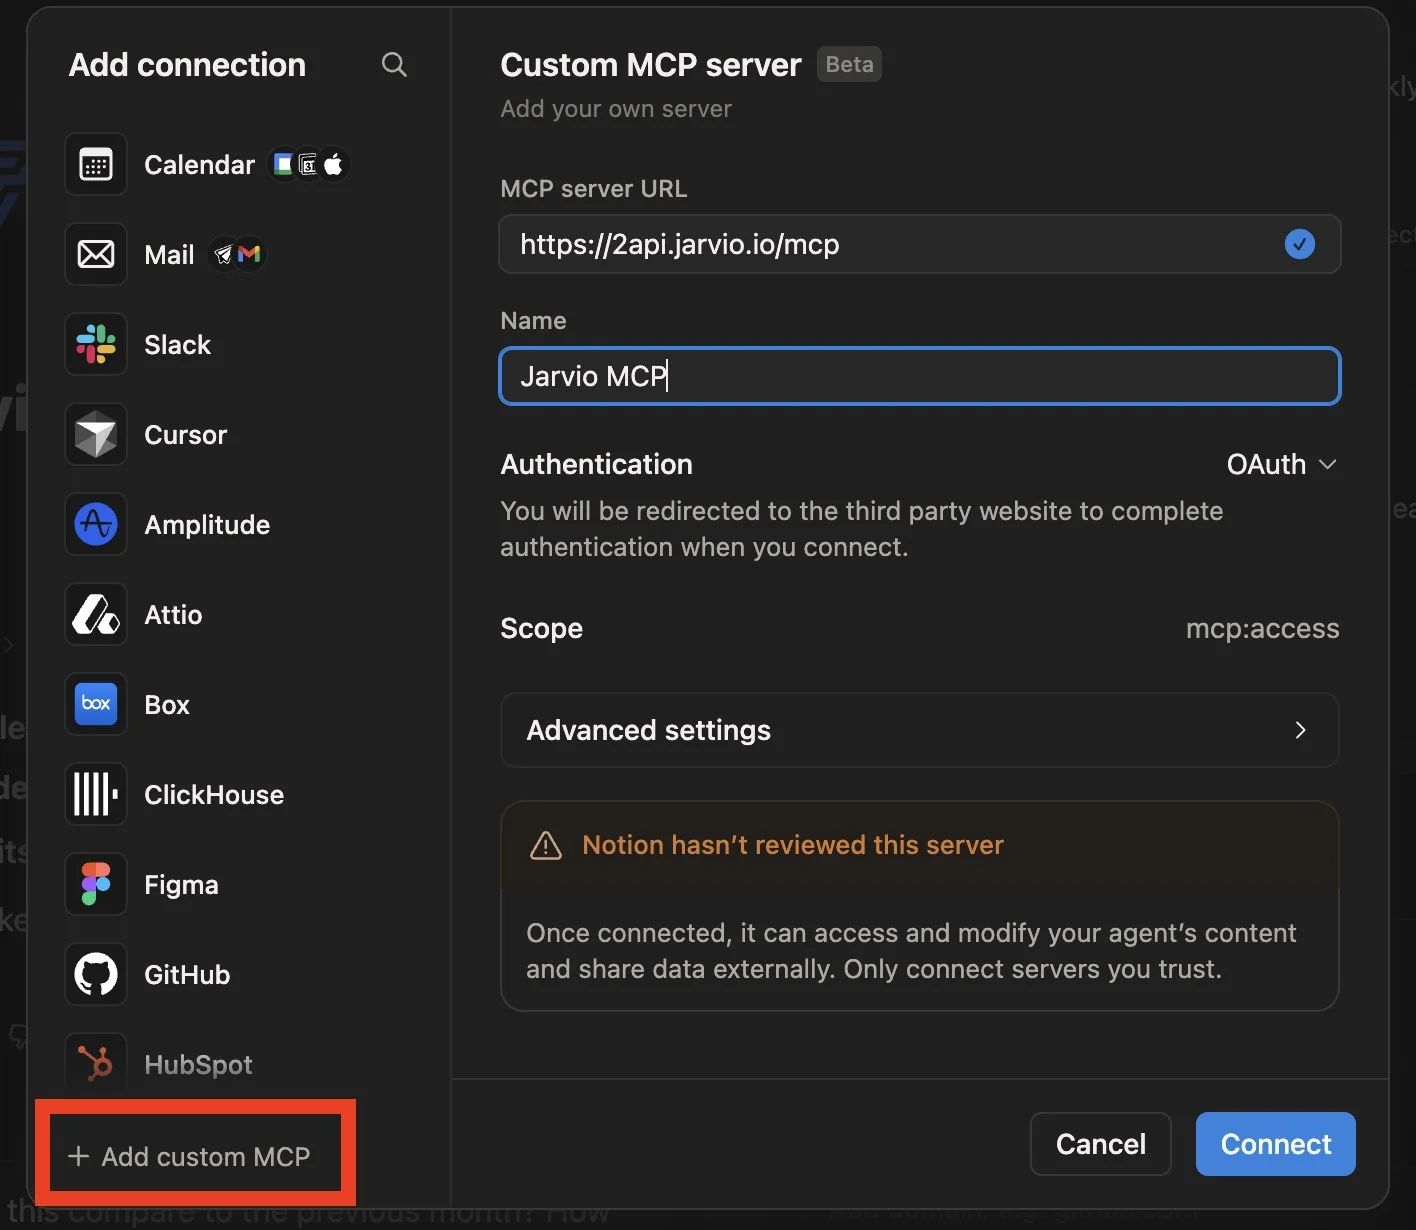
Task: Click the Authentication label
Action: tap(596, 464)
